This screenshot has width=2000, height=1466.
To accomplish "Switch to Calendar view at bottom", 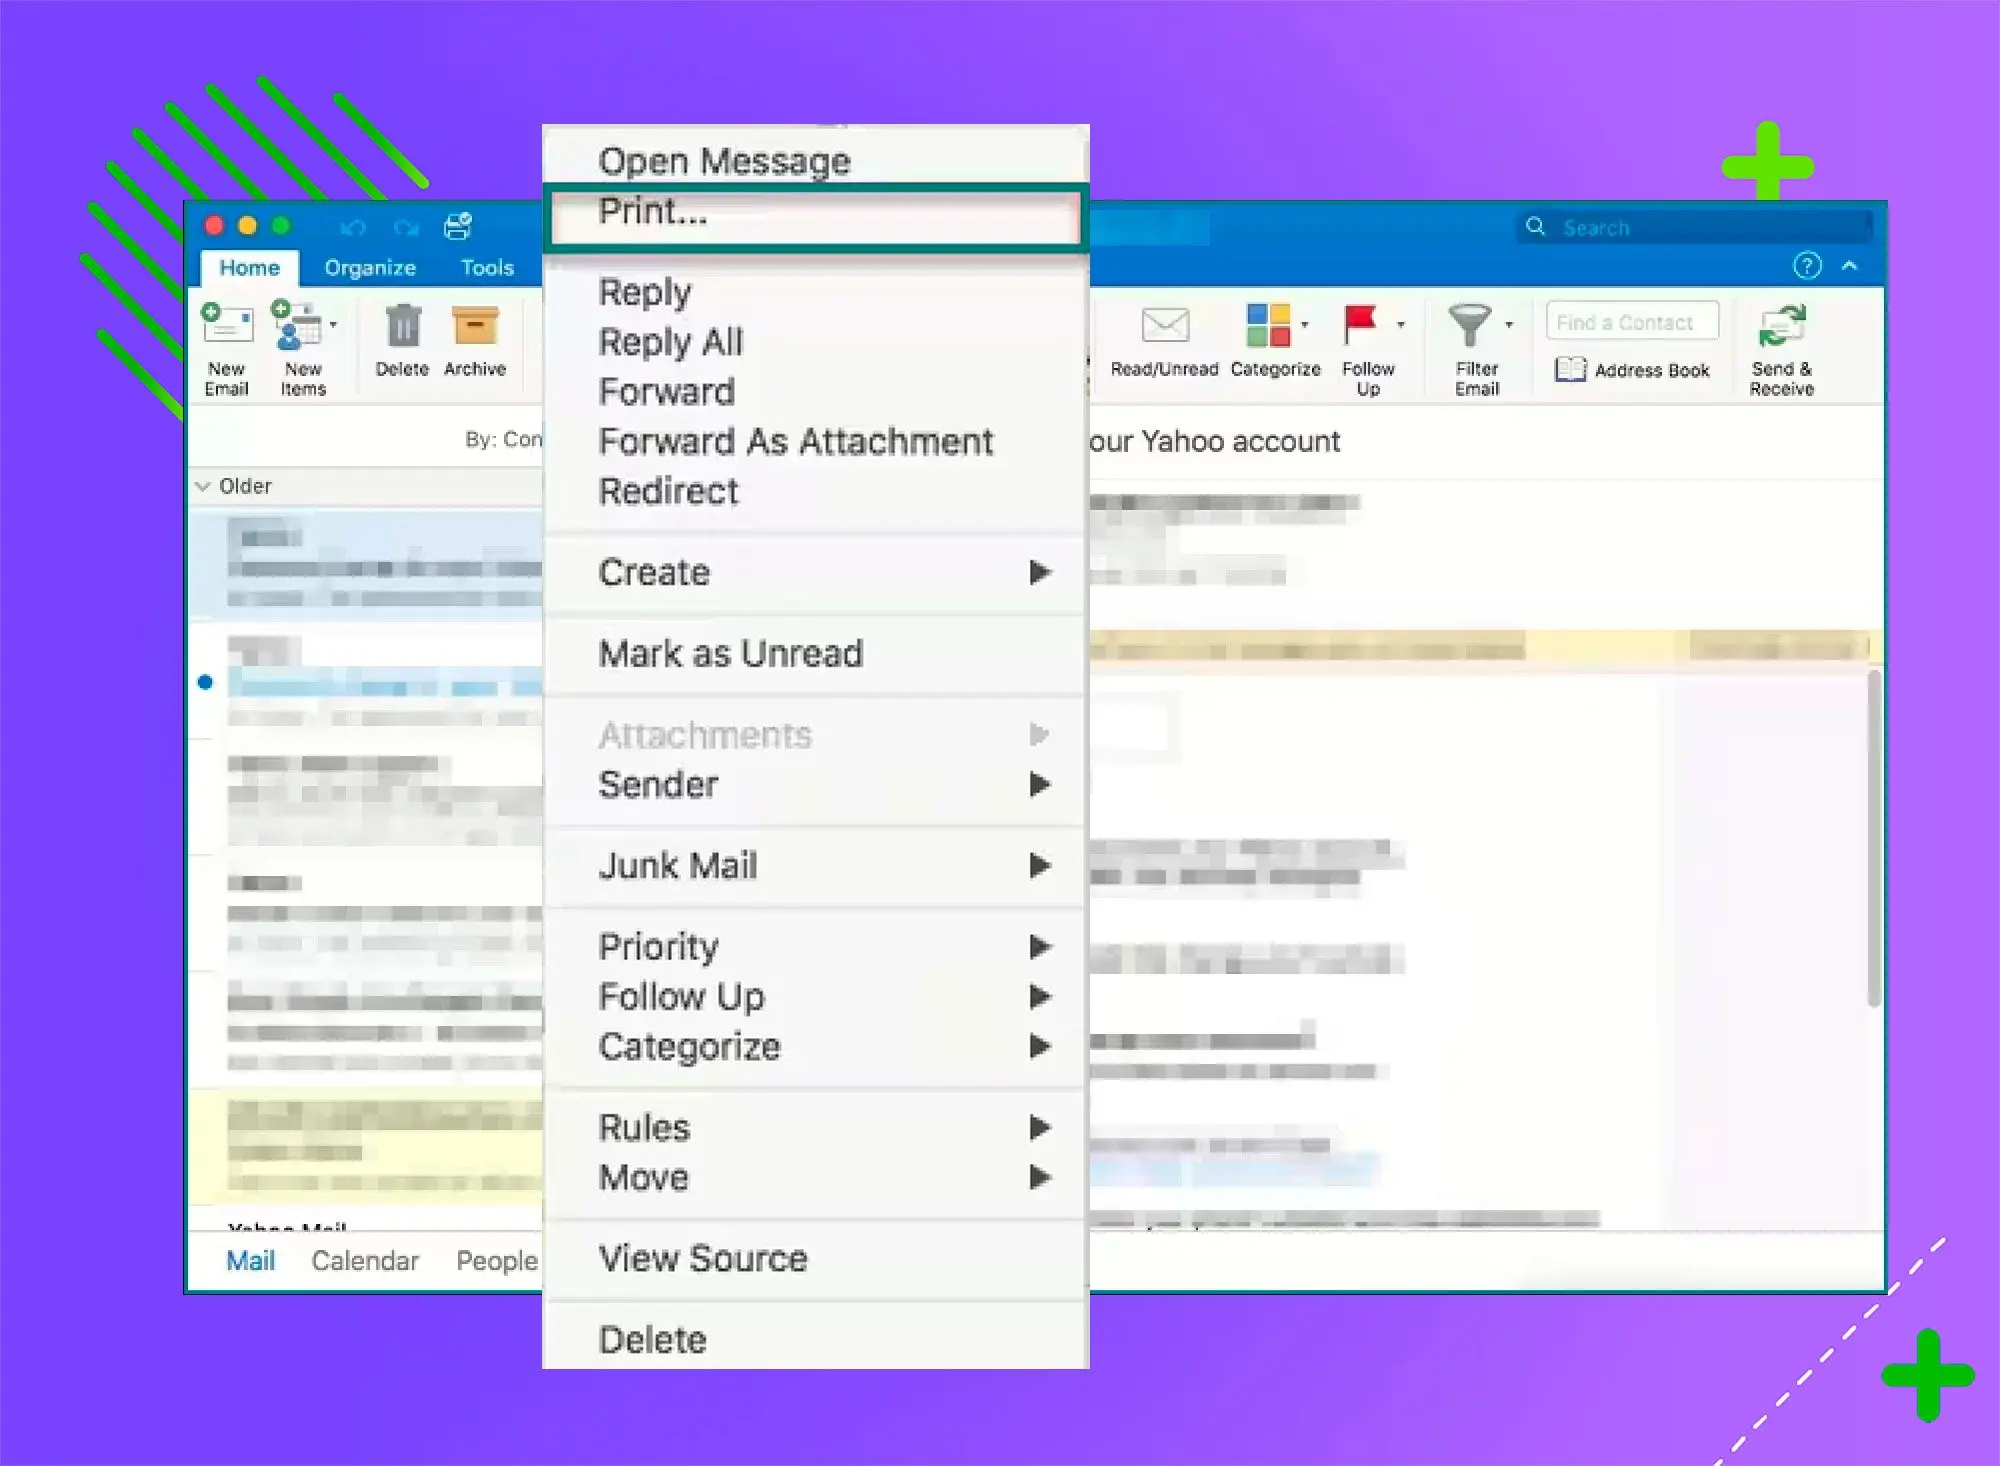I will [x=365, y=1261].
